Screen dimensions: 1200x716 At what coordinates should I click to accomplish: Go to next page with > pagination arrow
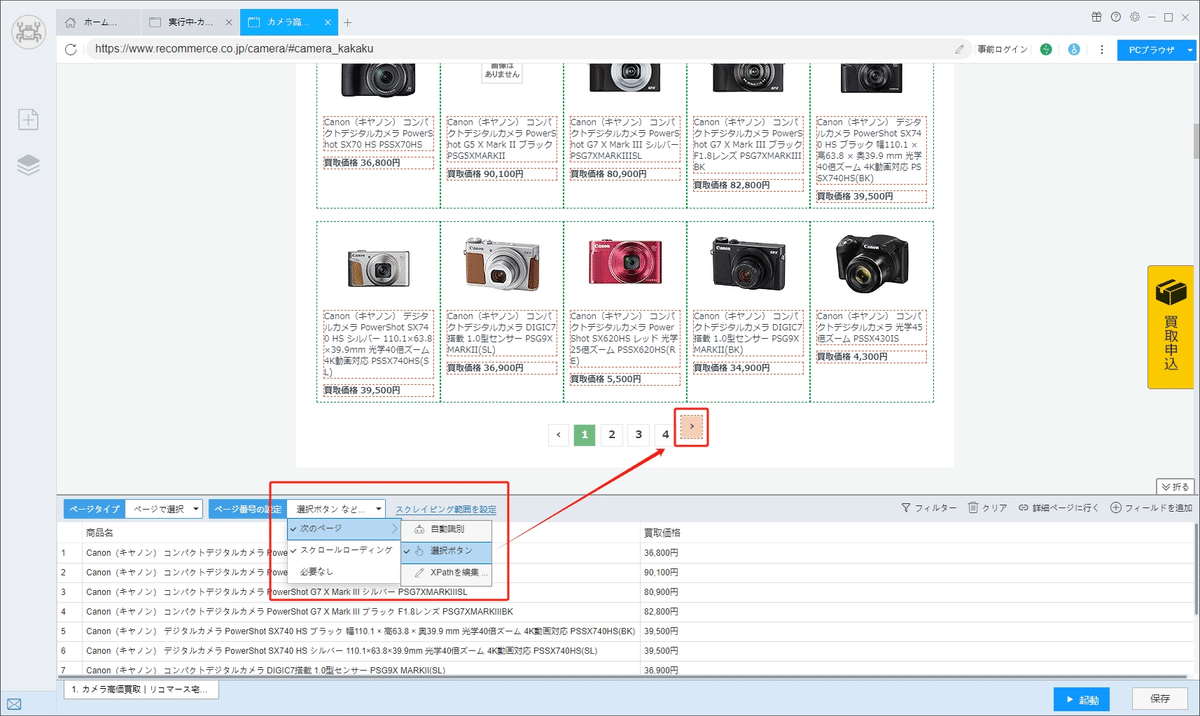pyautogui.click(x=693, y=428)
